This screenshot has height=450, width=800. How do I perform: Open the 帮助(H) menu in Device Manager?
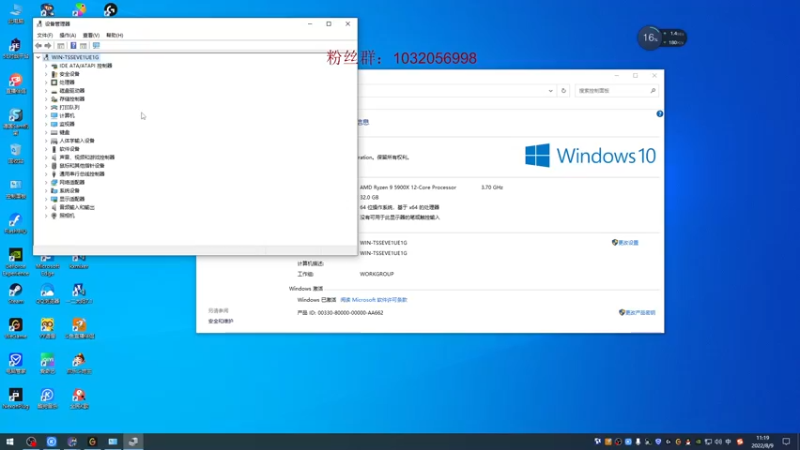tap(114, 35)
